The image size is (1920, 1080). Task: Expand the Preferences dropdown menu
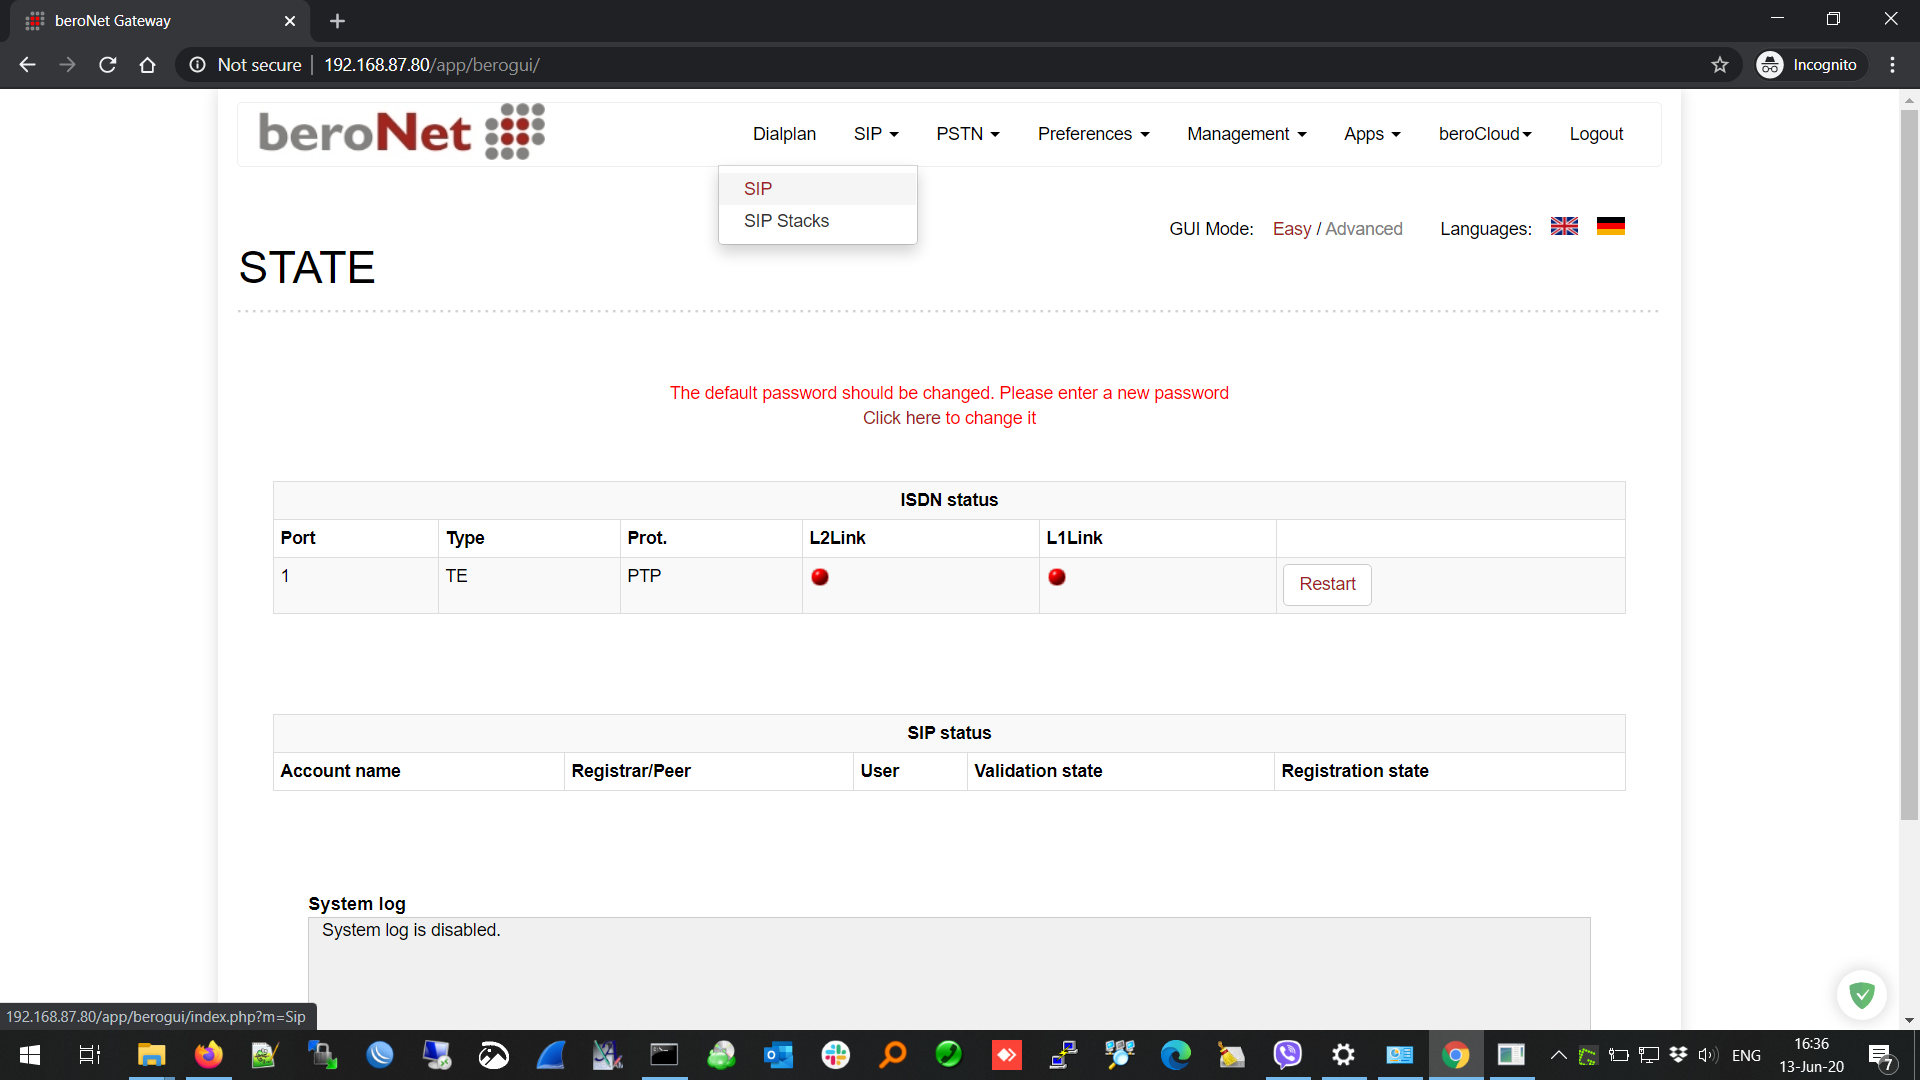(x=1093, y=134)
